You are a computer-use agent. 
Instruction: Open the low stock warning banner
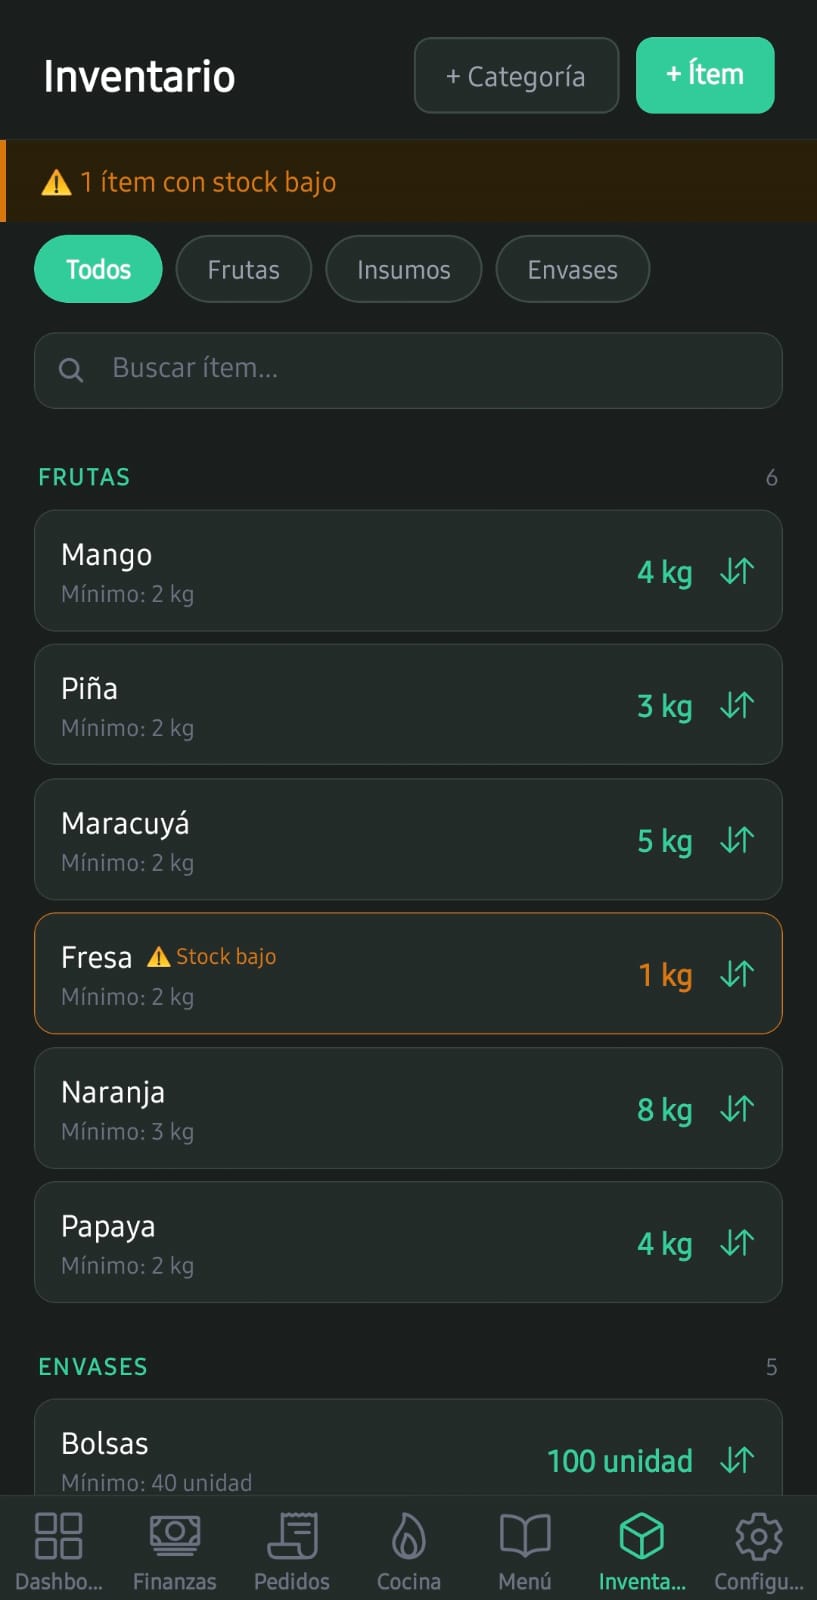408,181
